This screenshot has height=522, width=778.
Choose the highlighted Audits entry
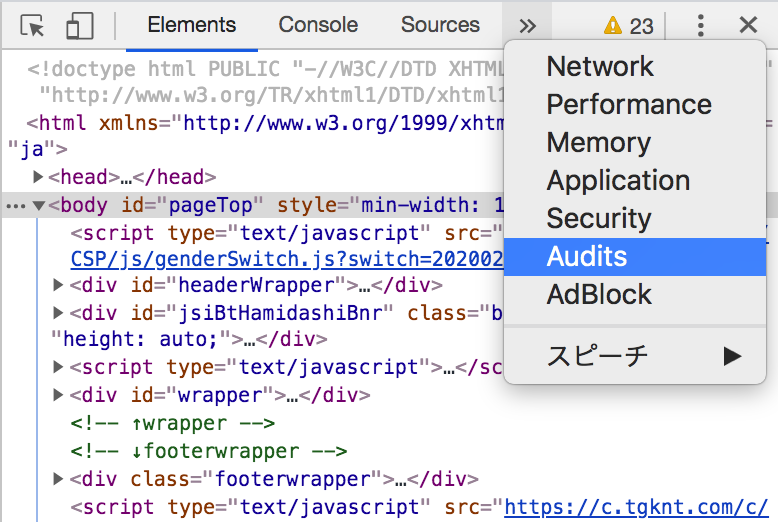point(635,257)
